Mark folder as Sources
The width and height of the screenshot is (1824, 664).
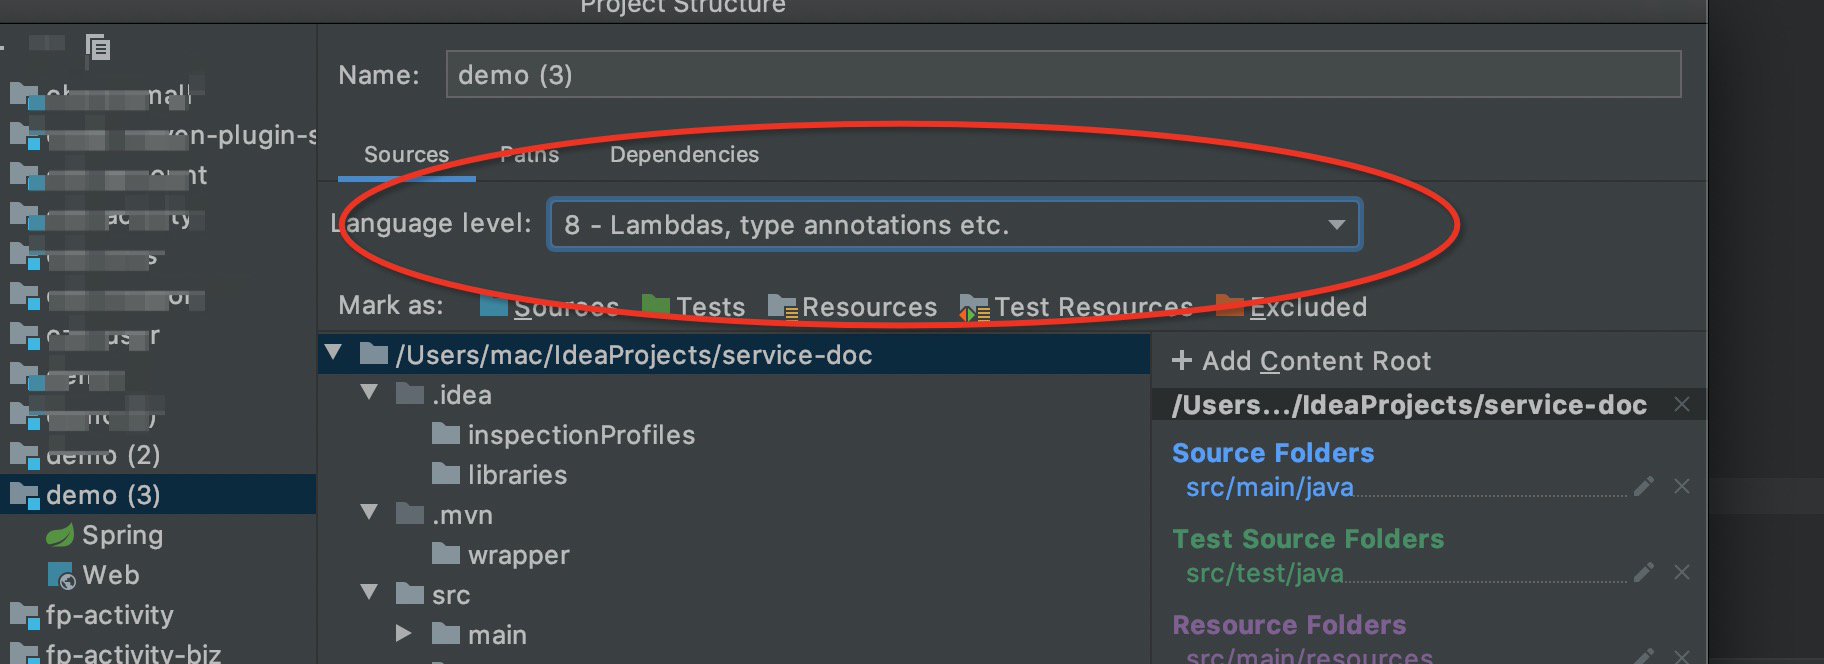549,307
